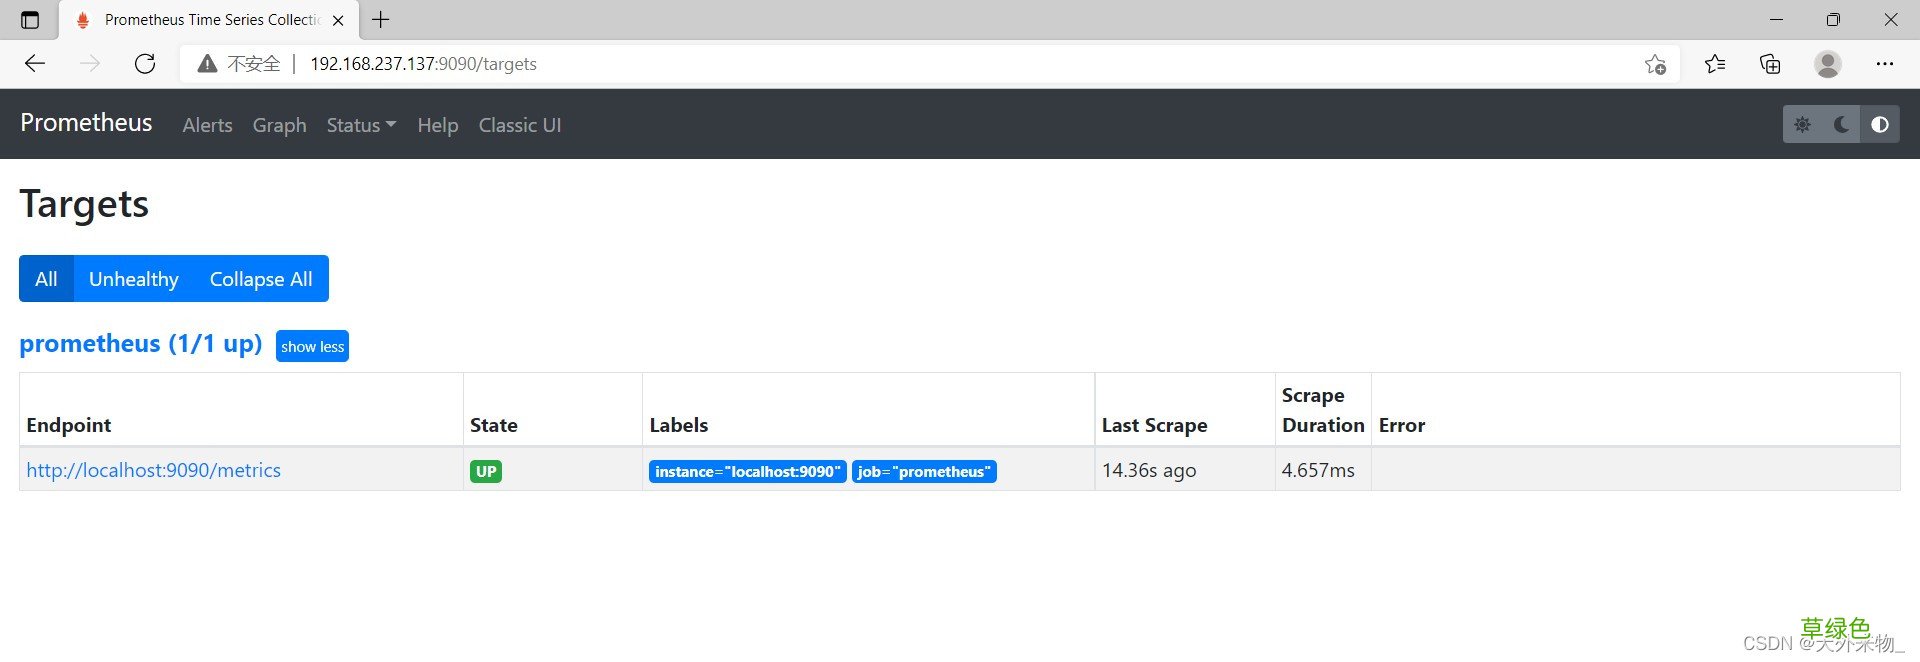Add this page to favorites star
The image size is (1920, 662).
[x=1655, y=64]
